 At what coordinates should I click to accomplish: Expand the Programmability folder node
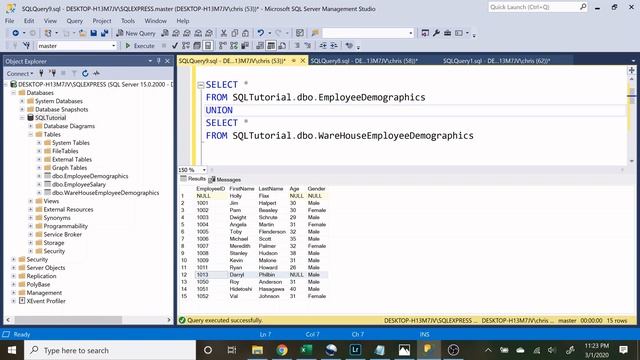coord(31,226)
